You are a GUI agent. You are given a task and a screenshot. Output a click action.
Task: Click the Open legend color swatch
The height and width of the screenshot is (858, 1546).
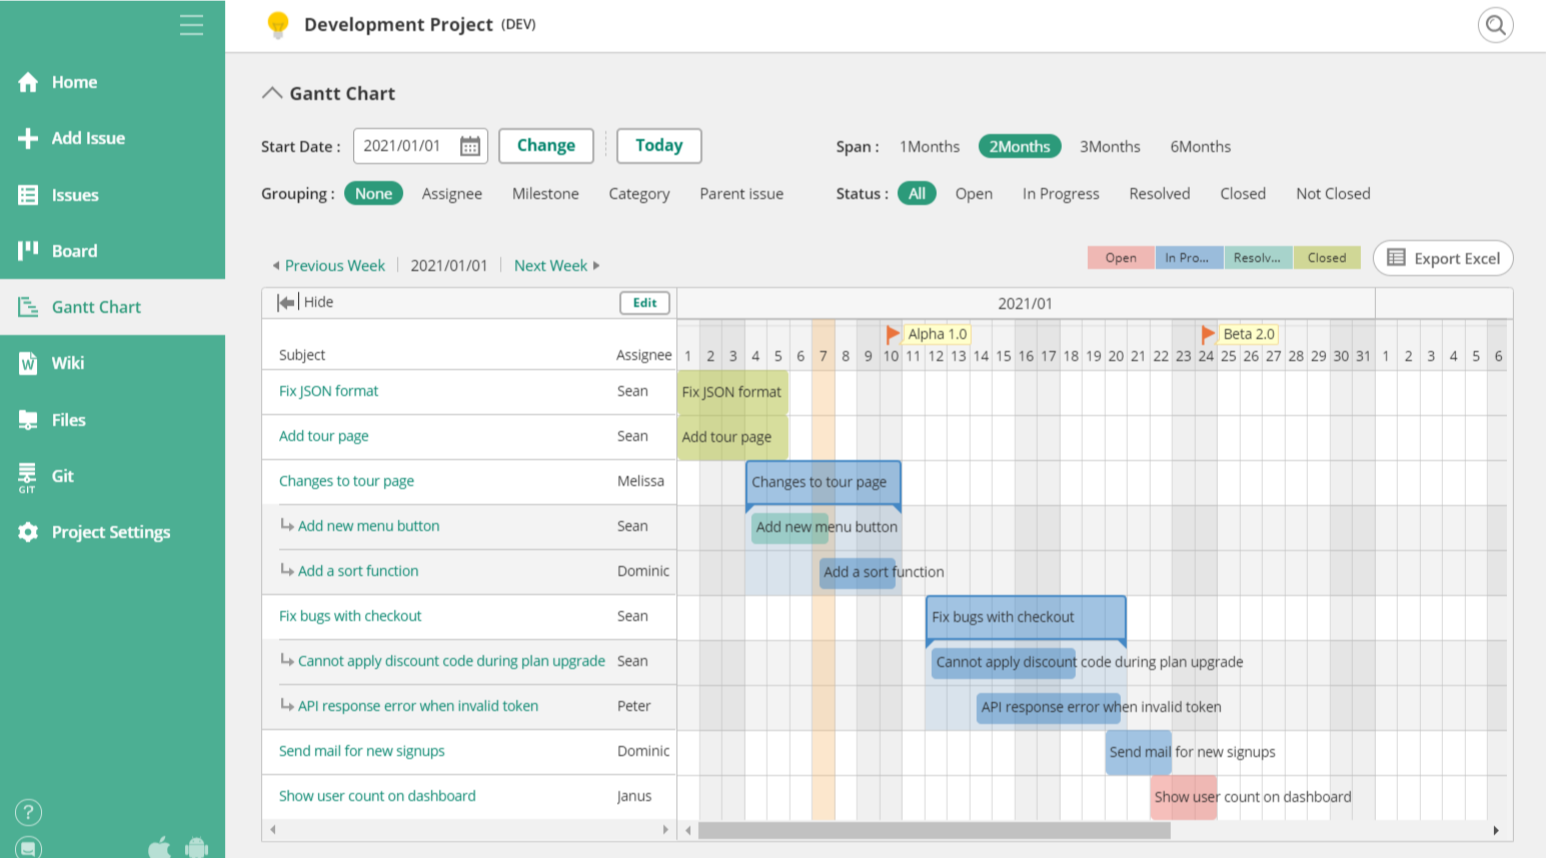(1120, 257)
